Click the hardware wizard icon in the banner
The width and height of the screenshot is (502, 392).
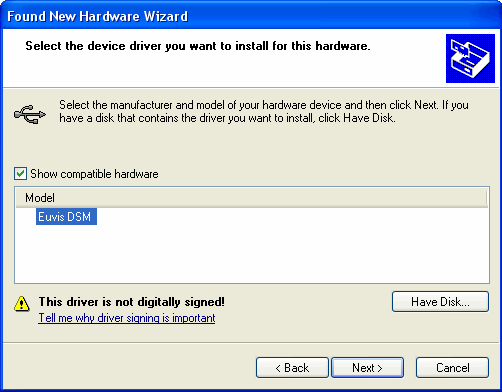point(470,58)
